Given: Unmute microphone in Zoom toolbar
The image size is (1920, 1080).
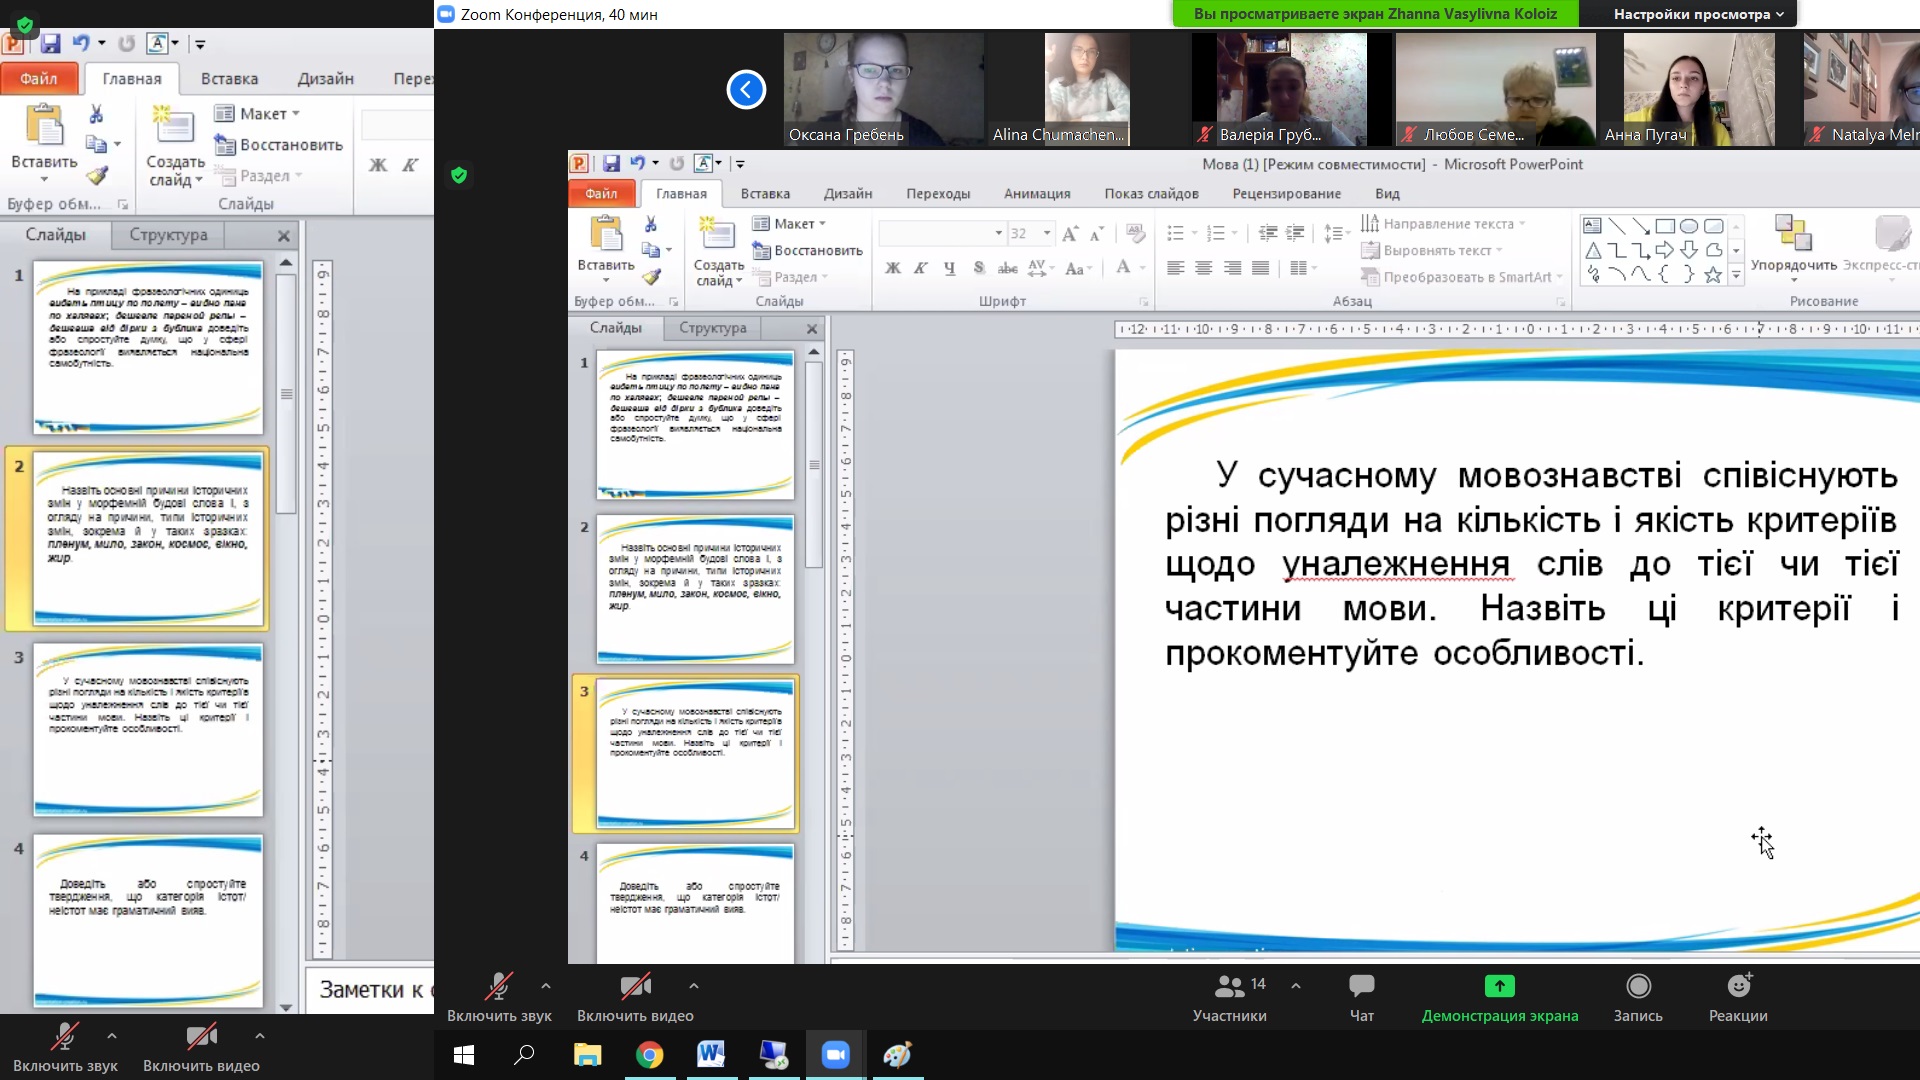Looking at the screenshot, I should pos(498,988).
